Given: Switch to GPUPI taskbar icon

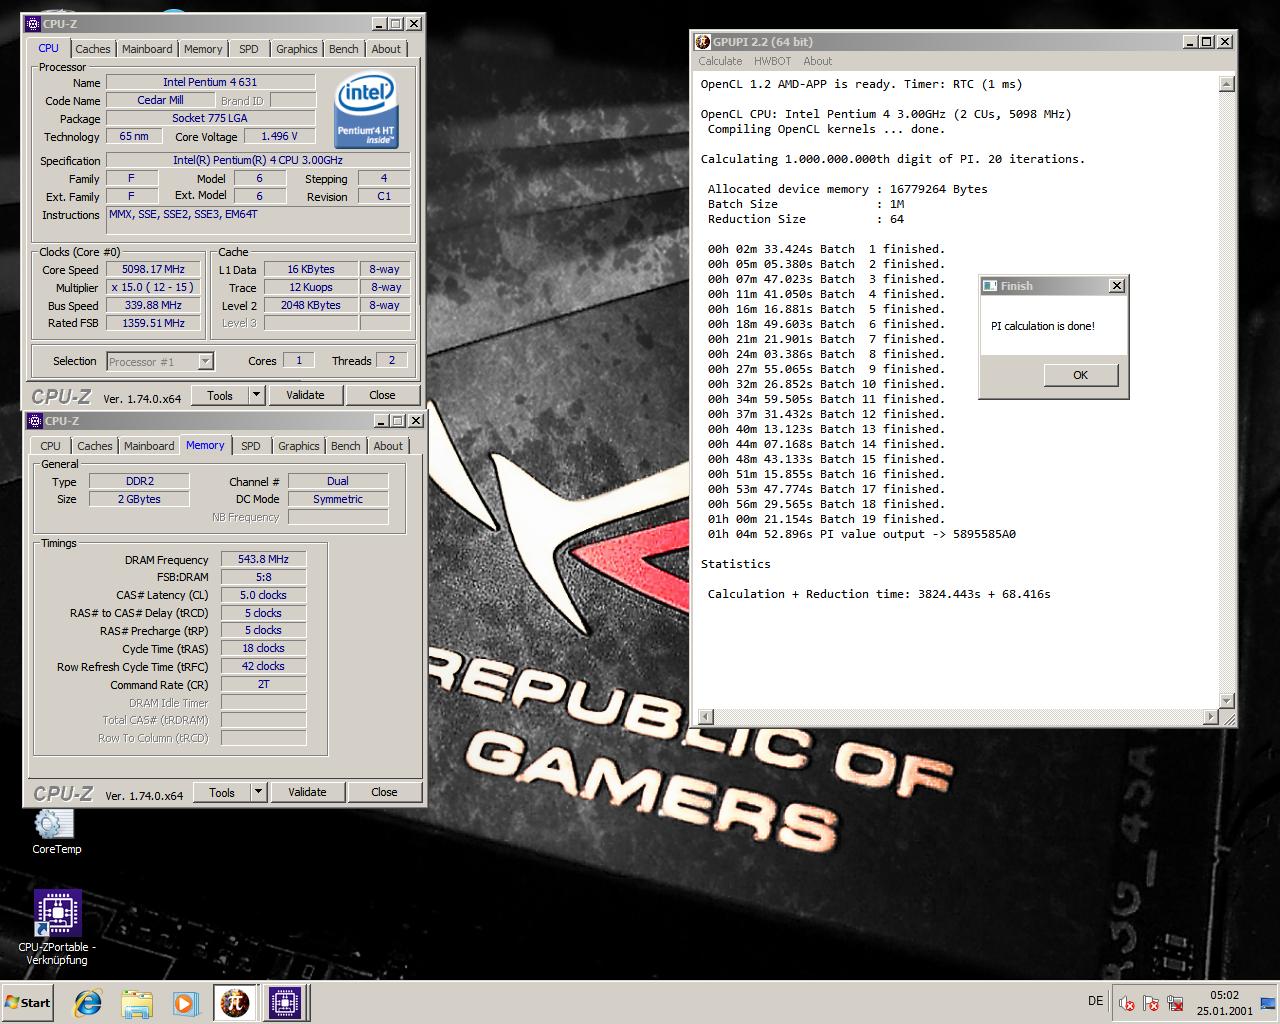Looking at the screenshot, I should pyautogui.click(x=235, y=1003).
